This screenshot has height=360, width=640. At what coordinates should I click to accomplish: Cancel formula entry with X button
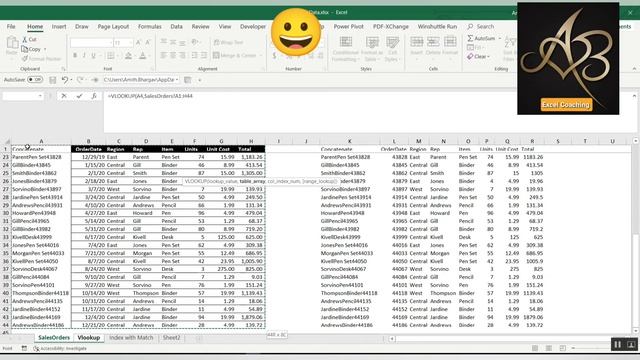[x=64, y=96]
